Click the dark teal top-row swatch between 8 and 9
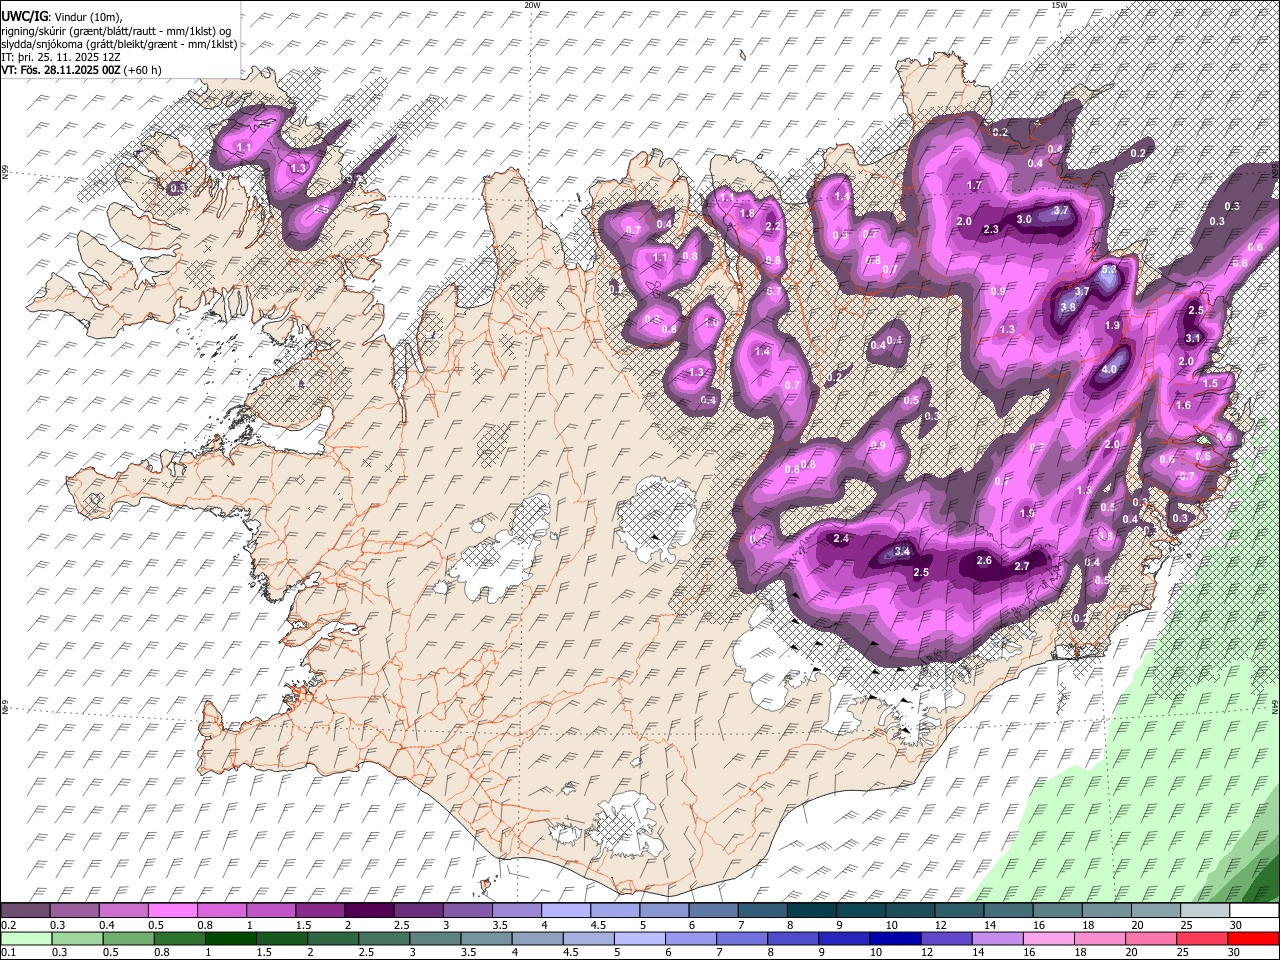The height and width of the screenshot is (960, 1280). pyautogui.click(x=811, y=911)
